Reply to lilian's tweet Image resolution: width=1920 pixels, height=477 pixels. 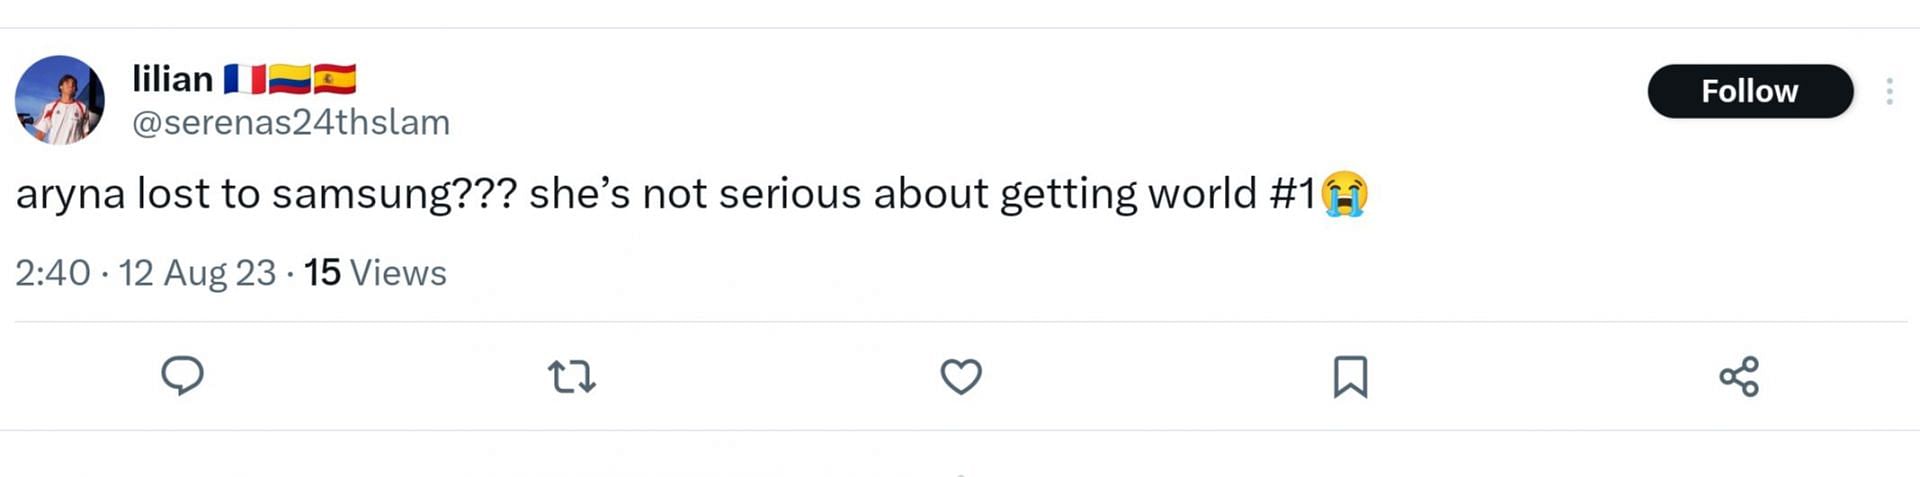pos(182,376)
